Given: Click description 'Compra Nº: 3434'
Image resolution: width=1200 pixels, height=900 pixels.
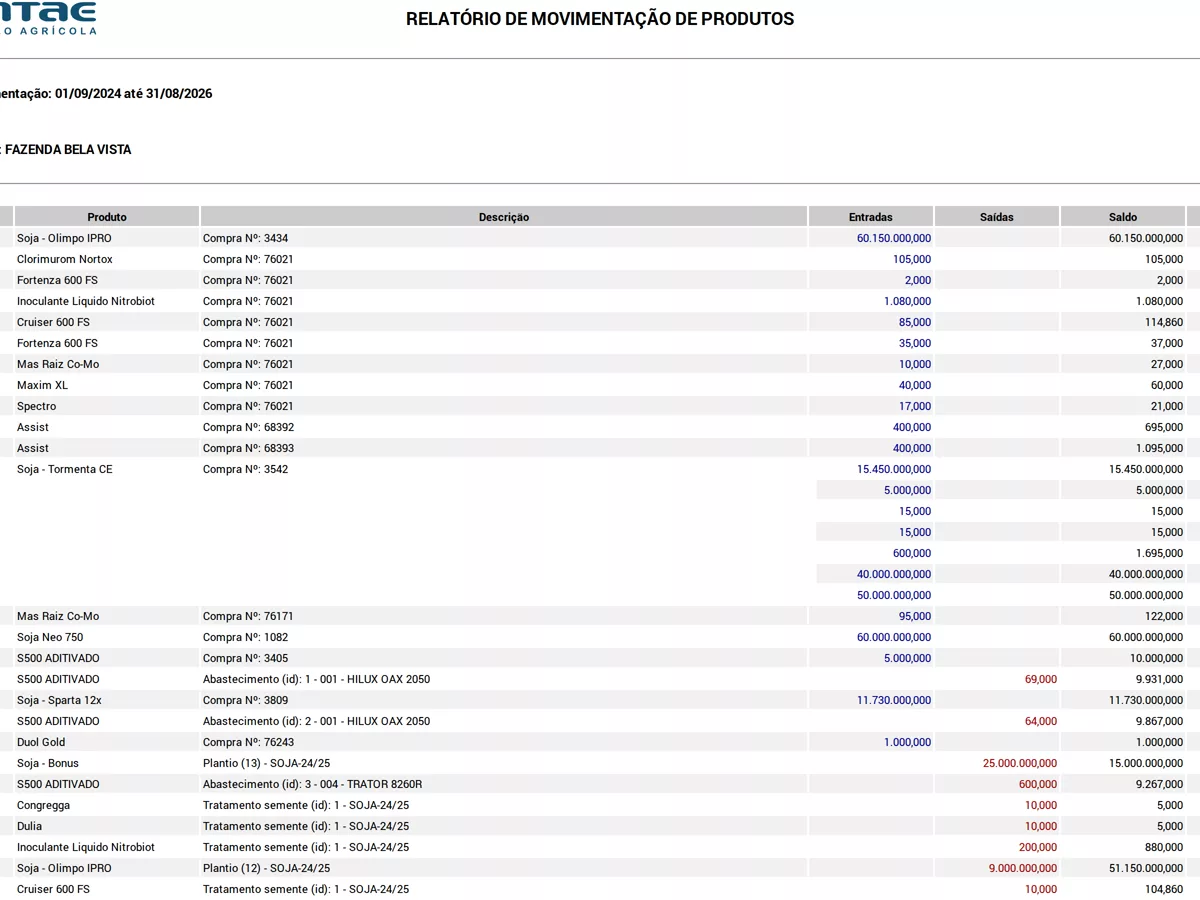Looking at the screenshot, I should 246,238.
